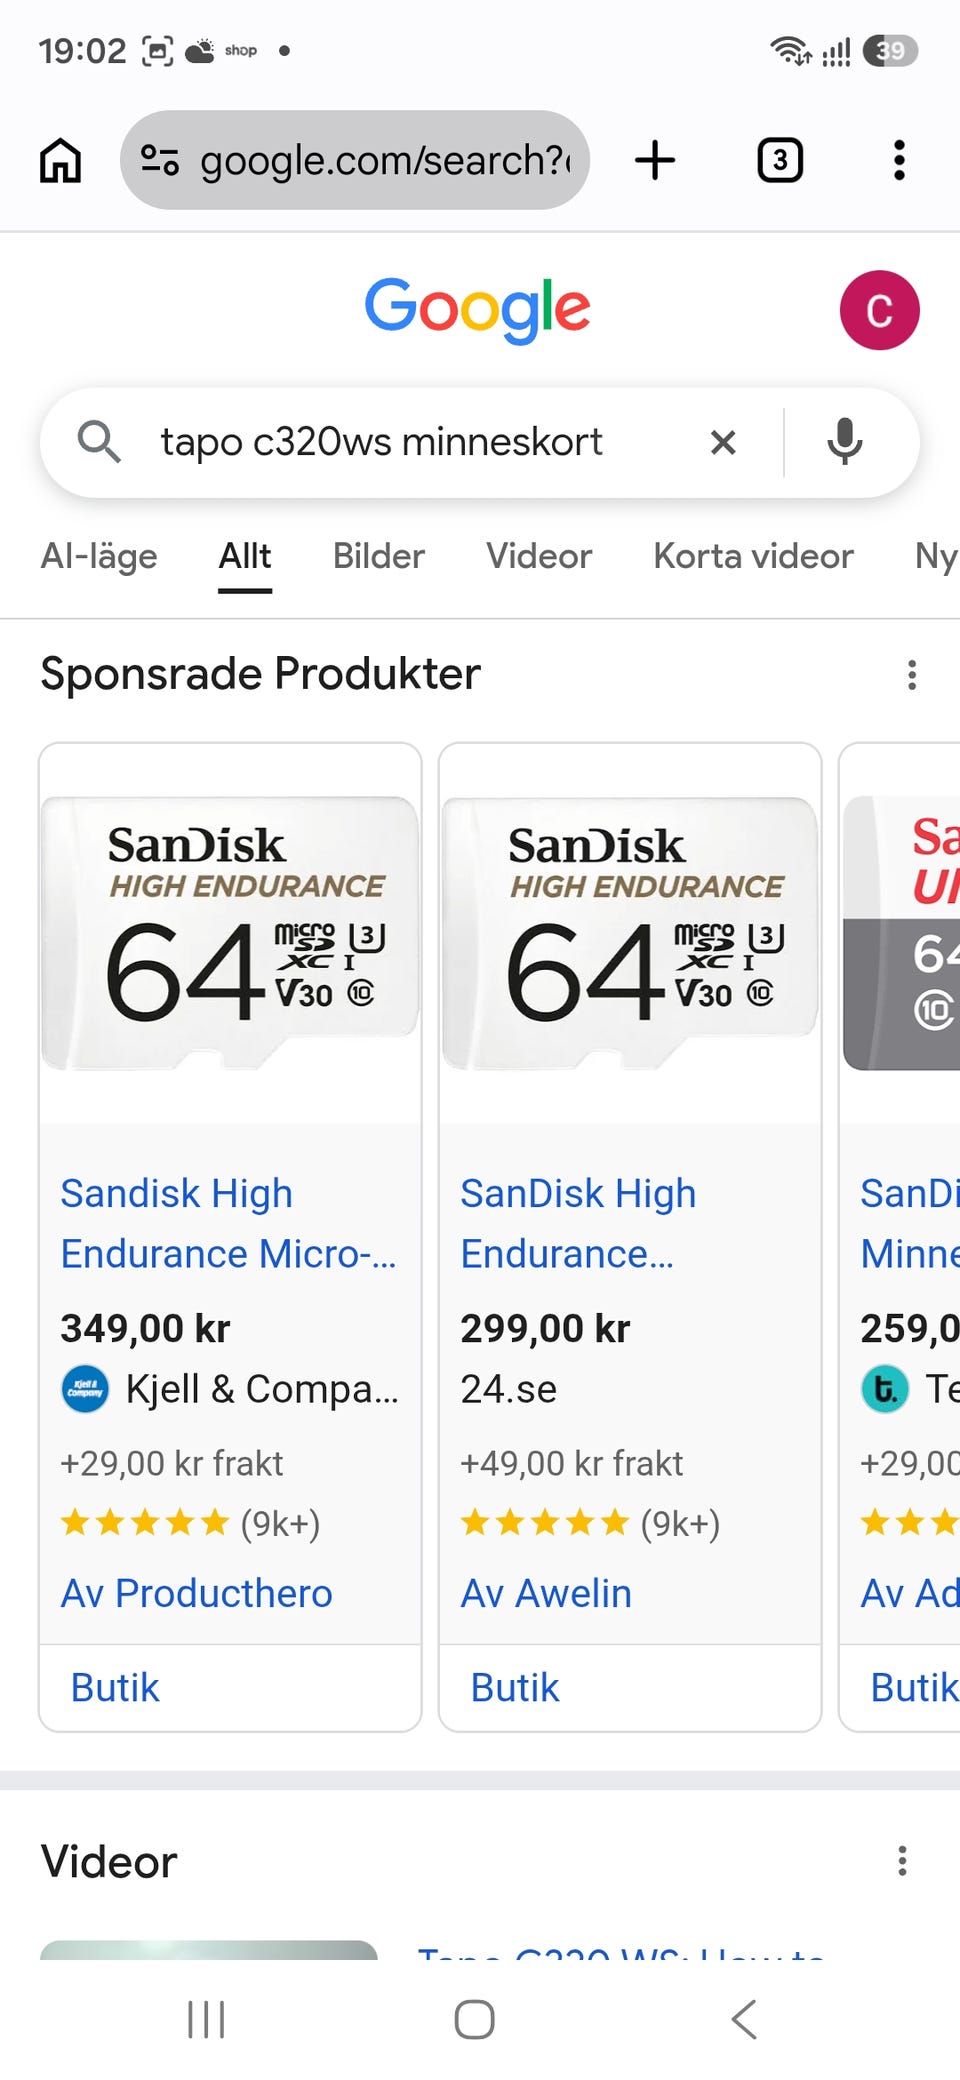Open the Korta videor tab
960x2080 pixels.
[x=753, y=556]
